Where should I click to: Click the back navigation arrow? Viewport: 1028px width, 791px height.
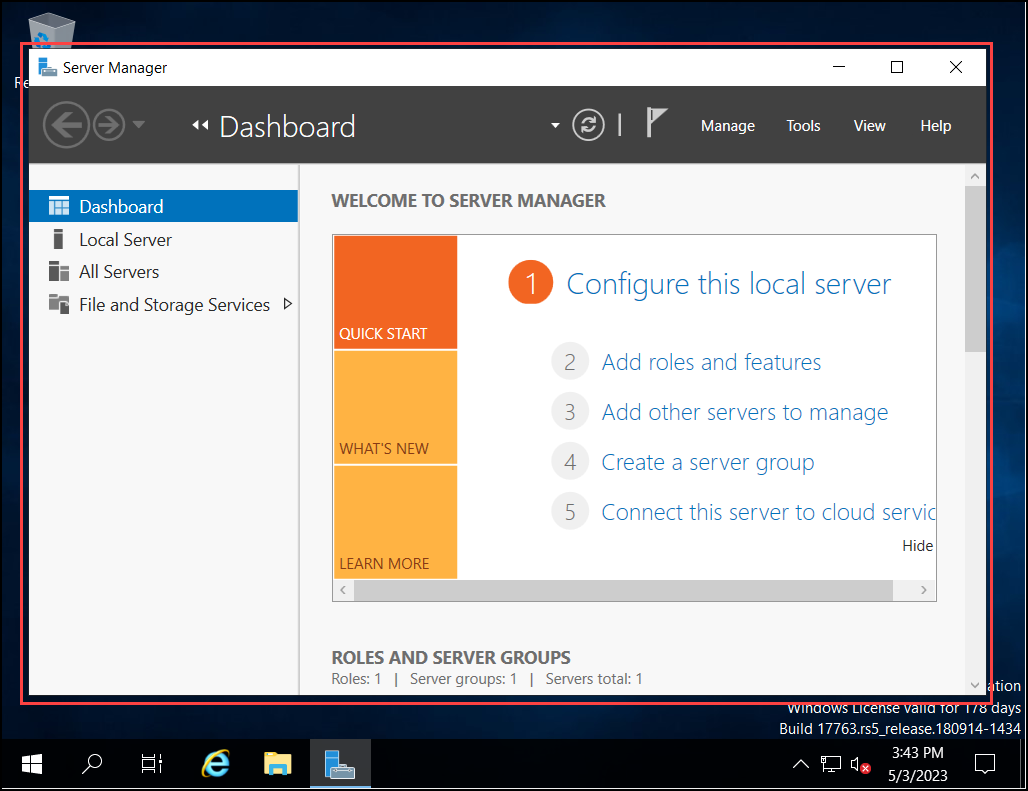pyautogui.click(x=66, y=125)
